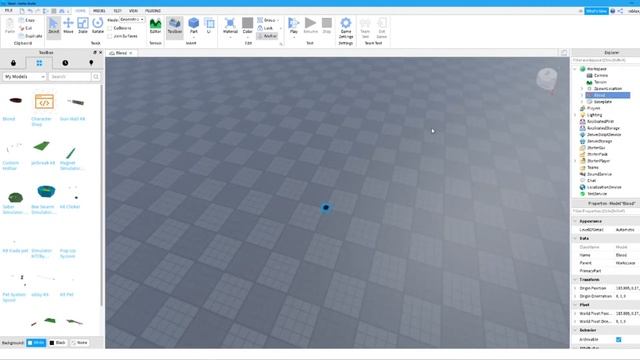Set Toolbox background to Black
The image size is (640, 360).
click(58, 342)
